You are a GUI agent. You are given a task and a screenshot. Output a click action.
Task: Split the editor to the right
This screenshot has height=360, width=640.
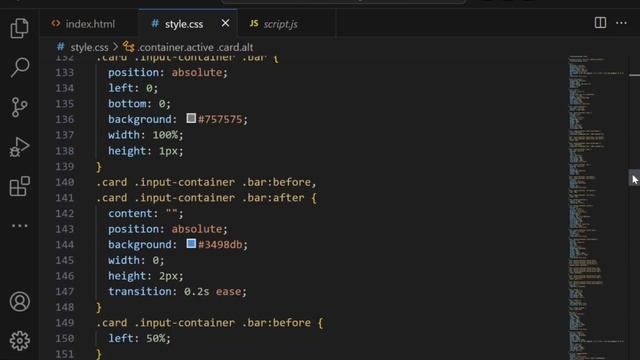(600, 23)
